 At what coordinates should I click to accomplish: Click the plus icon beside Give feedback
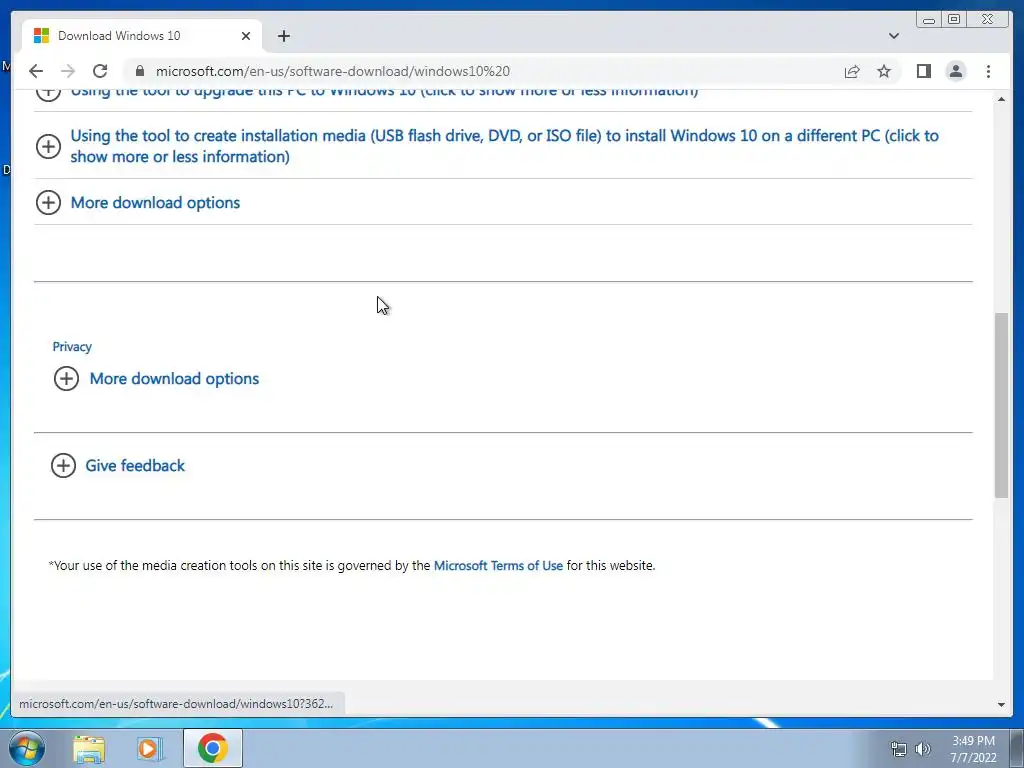pos(63,466)
